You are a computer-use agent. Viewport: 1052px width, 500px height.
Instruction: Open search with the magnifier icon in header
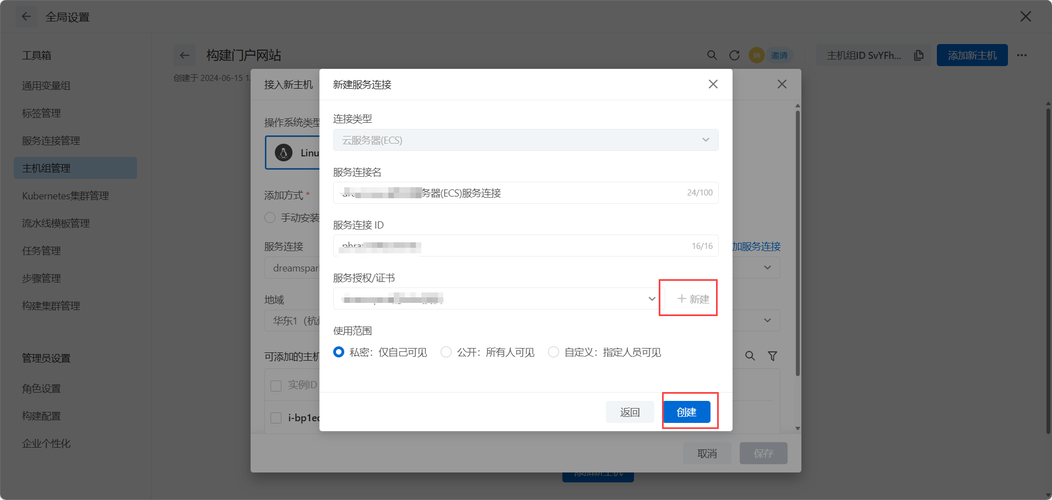point(712,55)
